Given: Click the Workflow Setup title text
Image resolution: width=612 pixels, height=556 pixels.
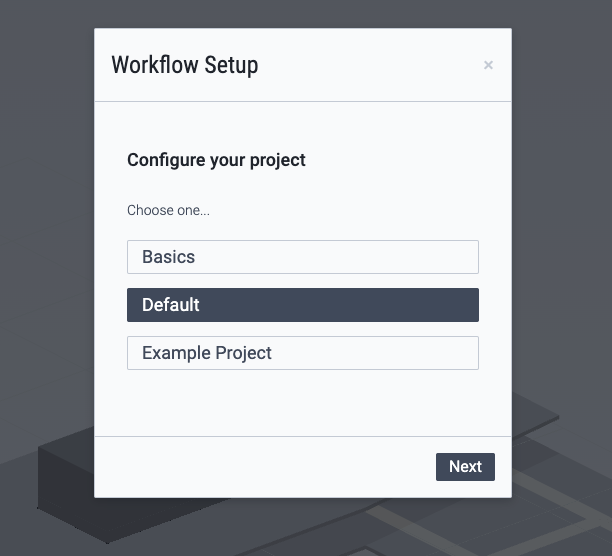Looking at the screenshot, I should (185, 65).
